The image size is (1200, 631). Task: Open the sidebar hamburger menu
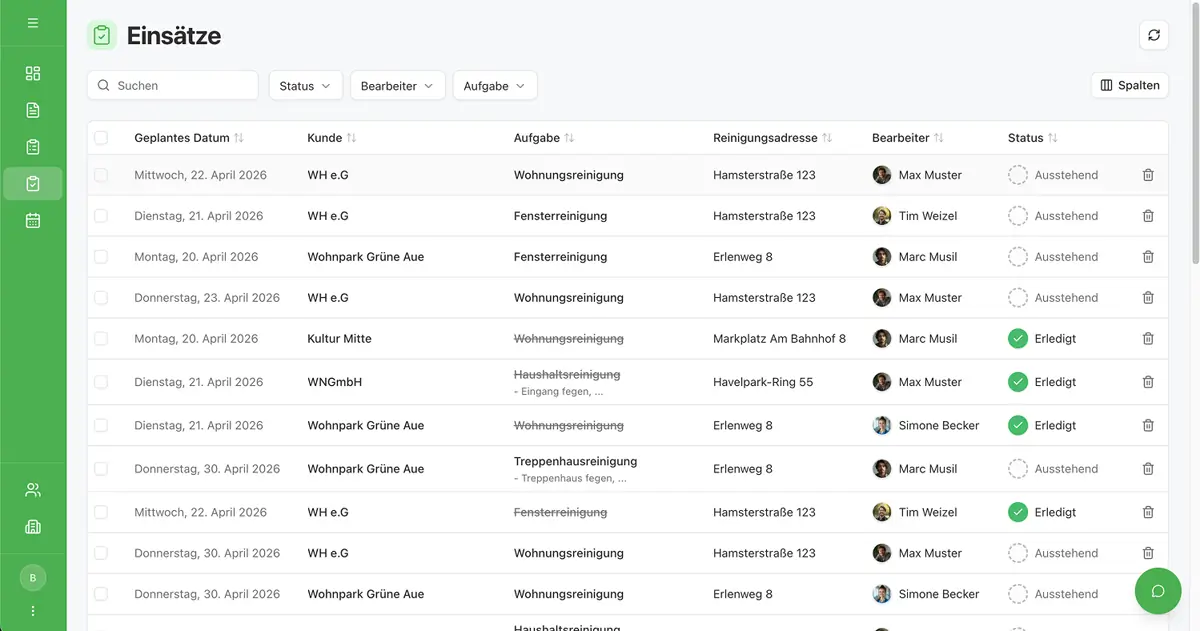point(32,20)
